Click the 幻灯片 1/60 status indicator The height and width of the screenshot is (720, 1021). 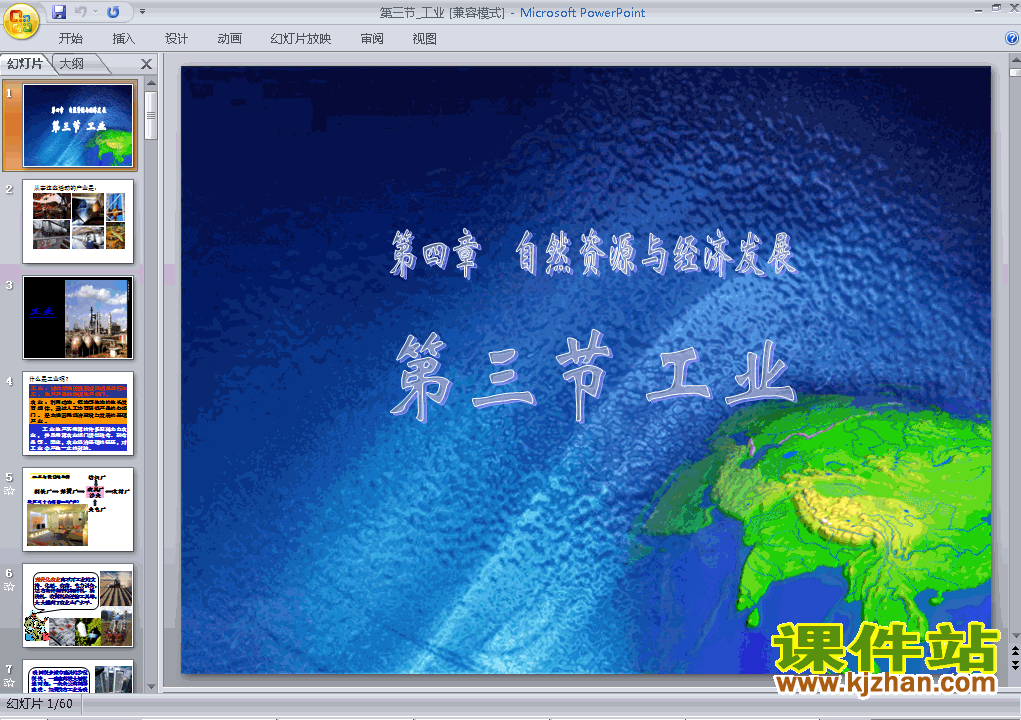pyautogui.click(x=40, y=704)
